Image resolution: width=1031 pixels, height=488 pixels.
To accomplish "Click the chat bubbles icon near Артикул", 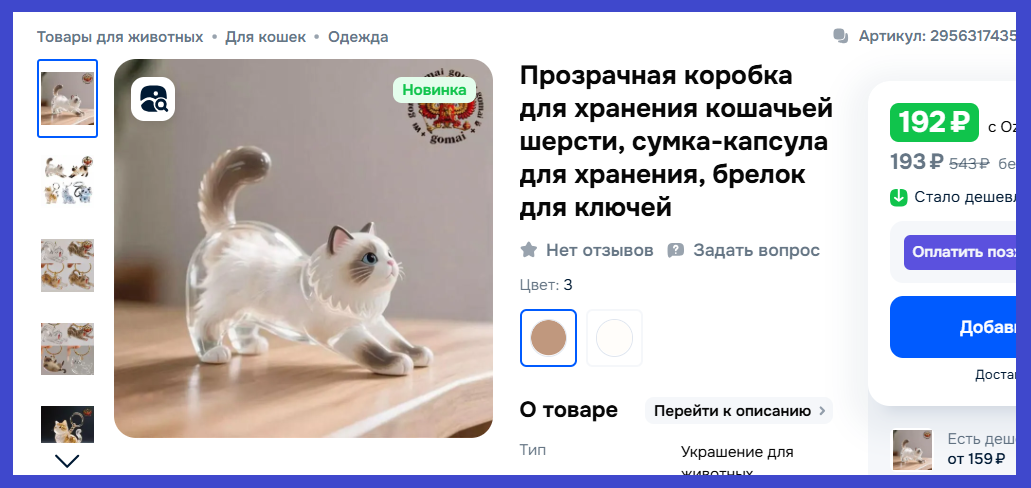I will [x=840, y=36].
